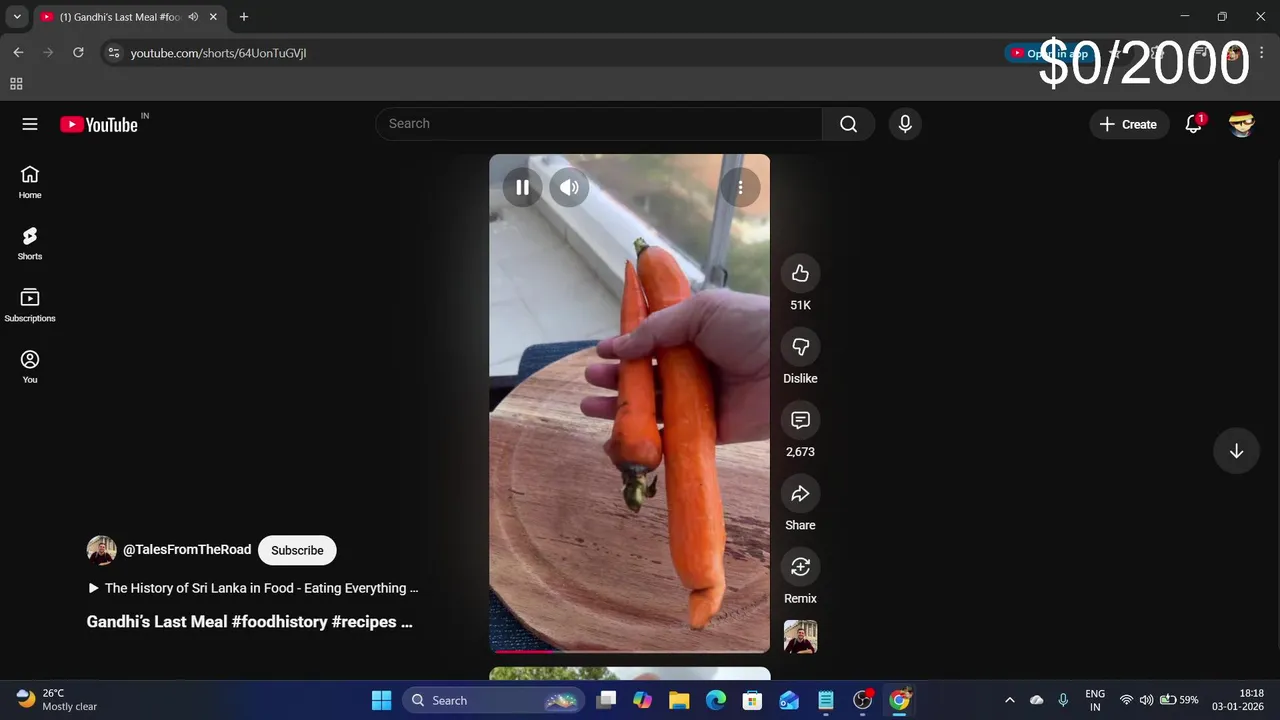Open Subscriptions in the left sidebar
The width and height of the screenshot is (1280, 720).
(x=30, y=305)
